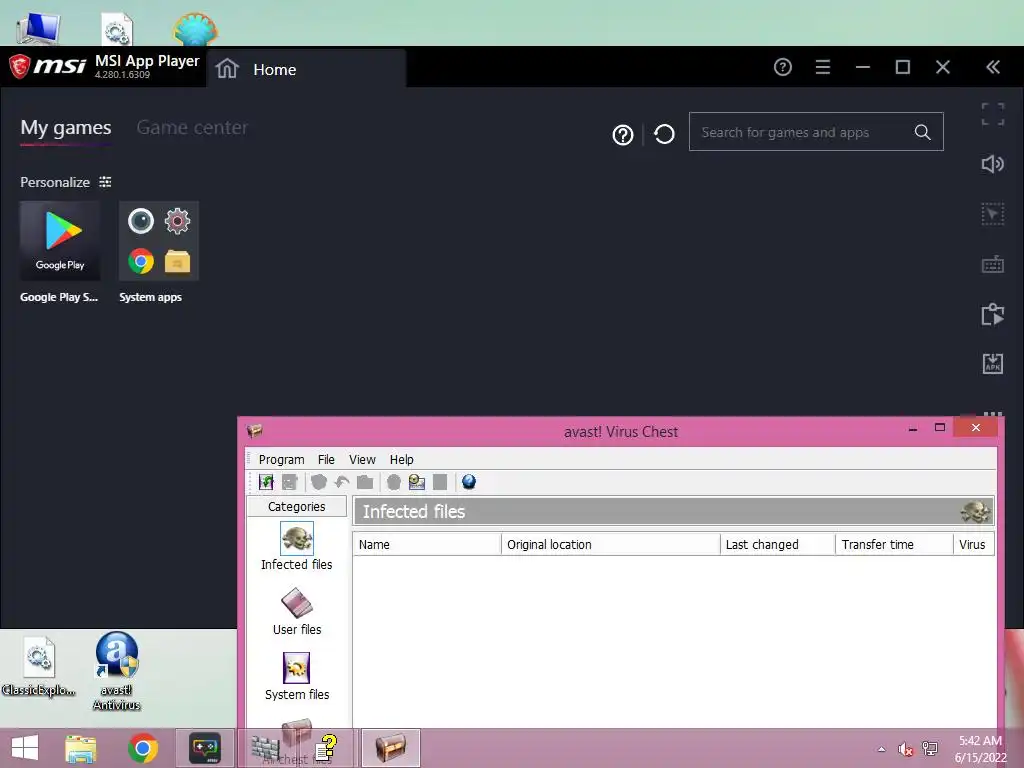Sort by Virus column
Image resolution: width=1024 pixels, height=768 pixels.
(x=974, y=544)
